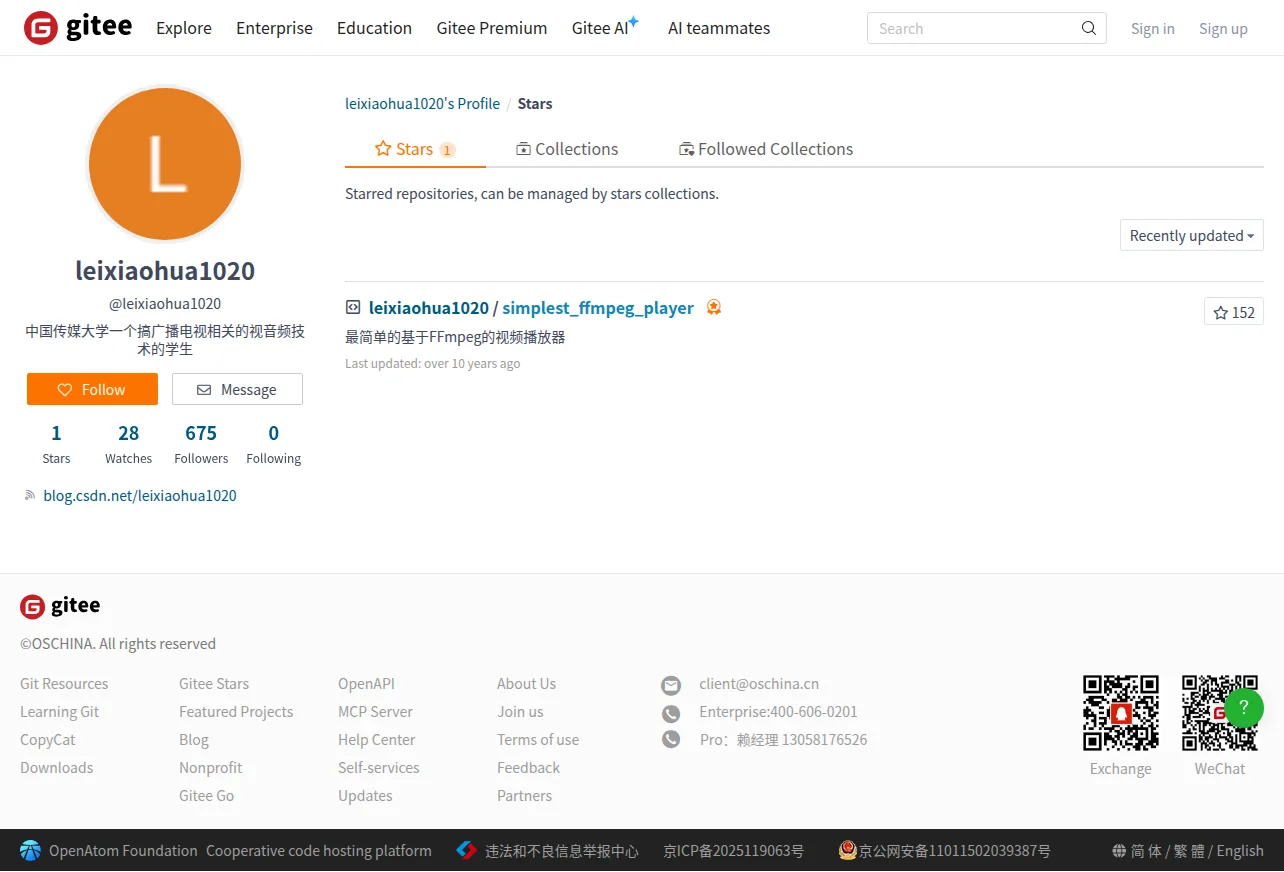This screenshot has height=872, width=1284.
Task: Open Help Center footer link
Action: pos(377,740)
